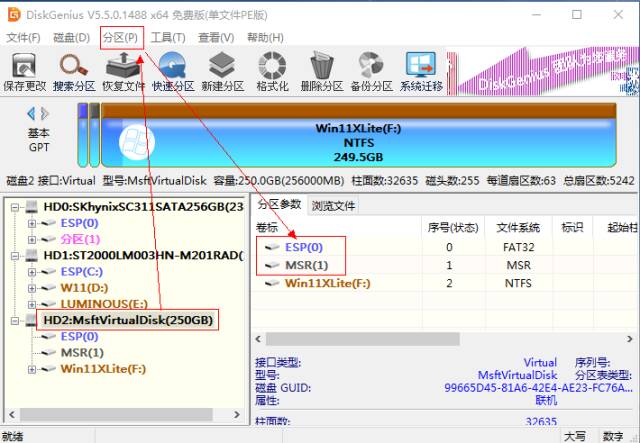Viewport: 640px width, 443px height.
Task: Create a New Partition (新建分区)
Action: click(222, 72)
